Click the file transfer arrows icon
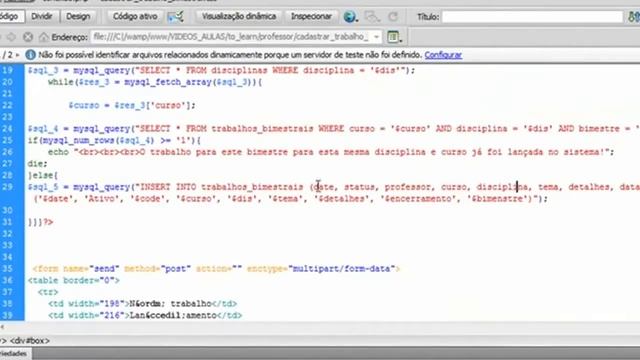 pyautogui.click(x=633, y=17)
